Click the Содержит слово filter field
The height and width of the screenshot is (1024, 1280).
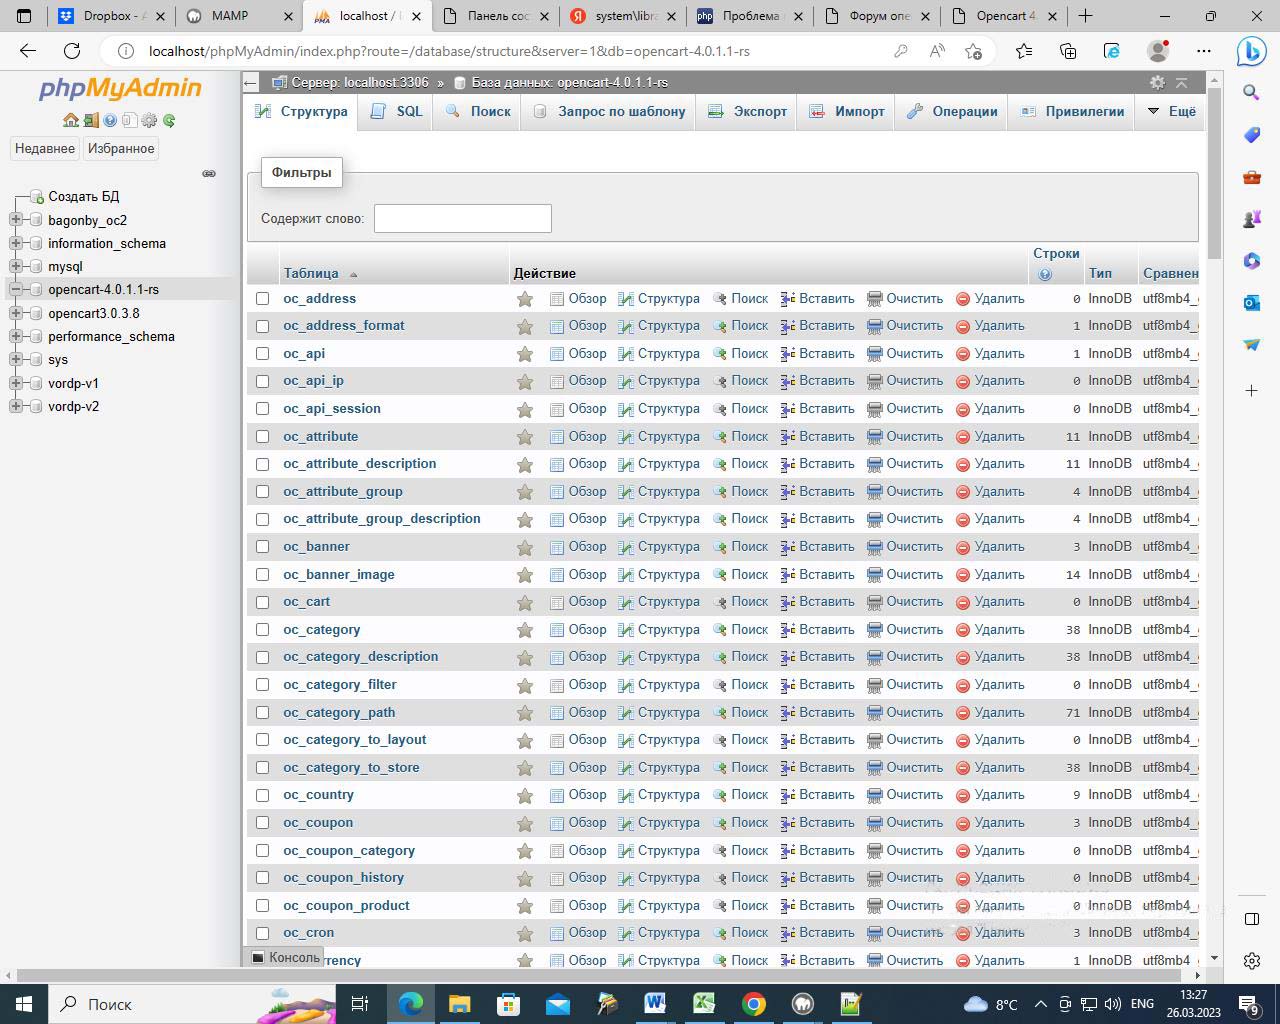click(462, 218)
